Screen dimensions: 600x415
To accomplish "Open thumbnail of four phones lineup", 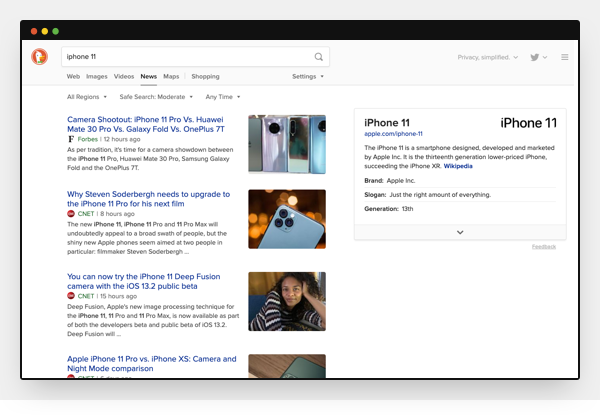I will pyautogui.click(x=287, y=144).
